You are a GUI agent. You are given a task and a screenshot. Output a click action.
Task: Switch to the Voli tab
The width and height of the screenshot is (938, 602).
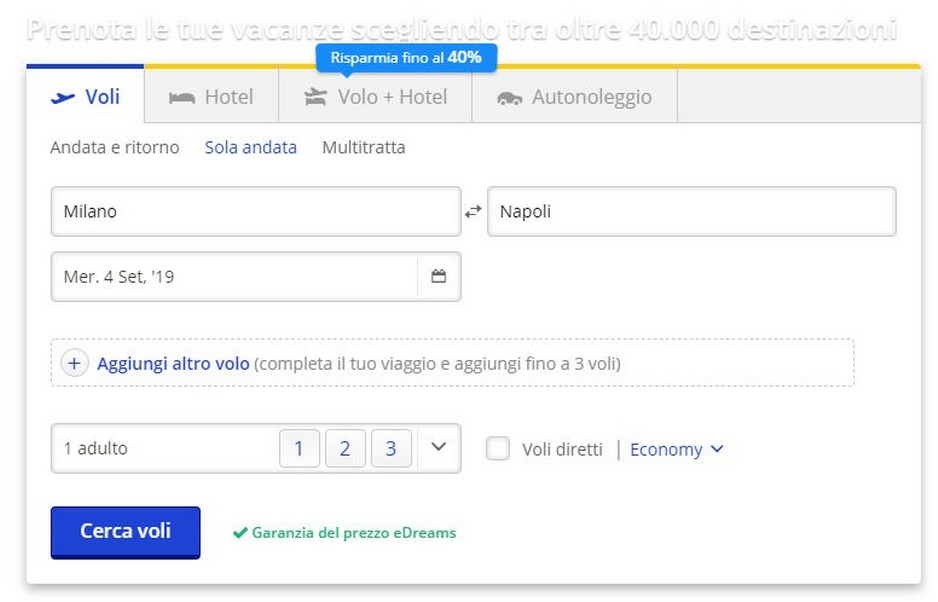point(85,96)
